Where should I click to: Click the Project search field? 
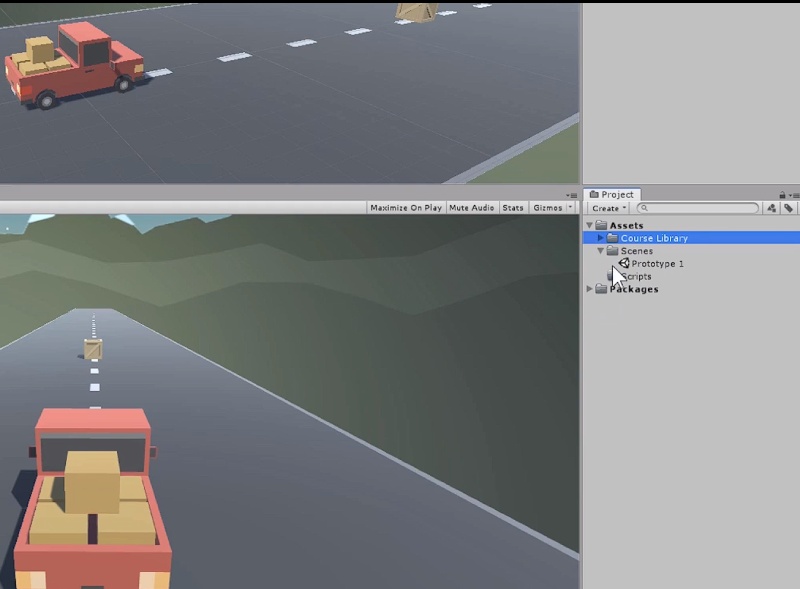pyautogui.click(x=698, y=208)
